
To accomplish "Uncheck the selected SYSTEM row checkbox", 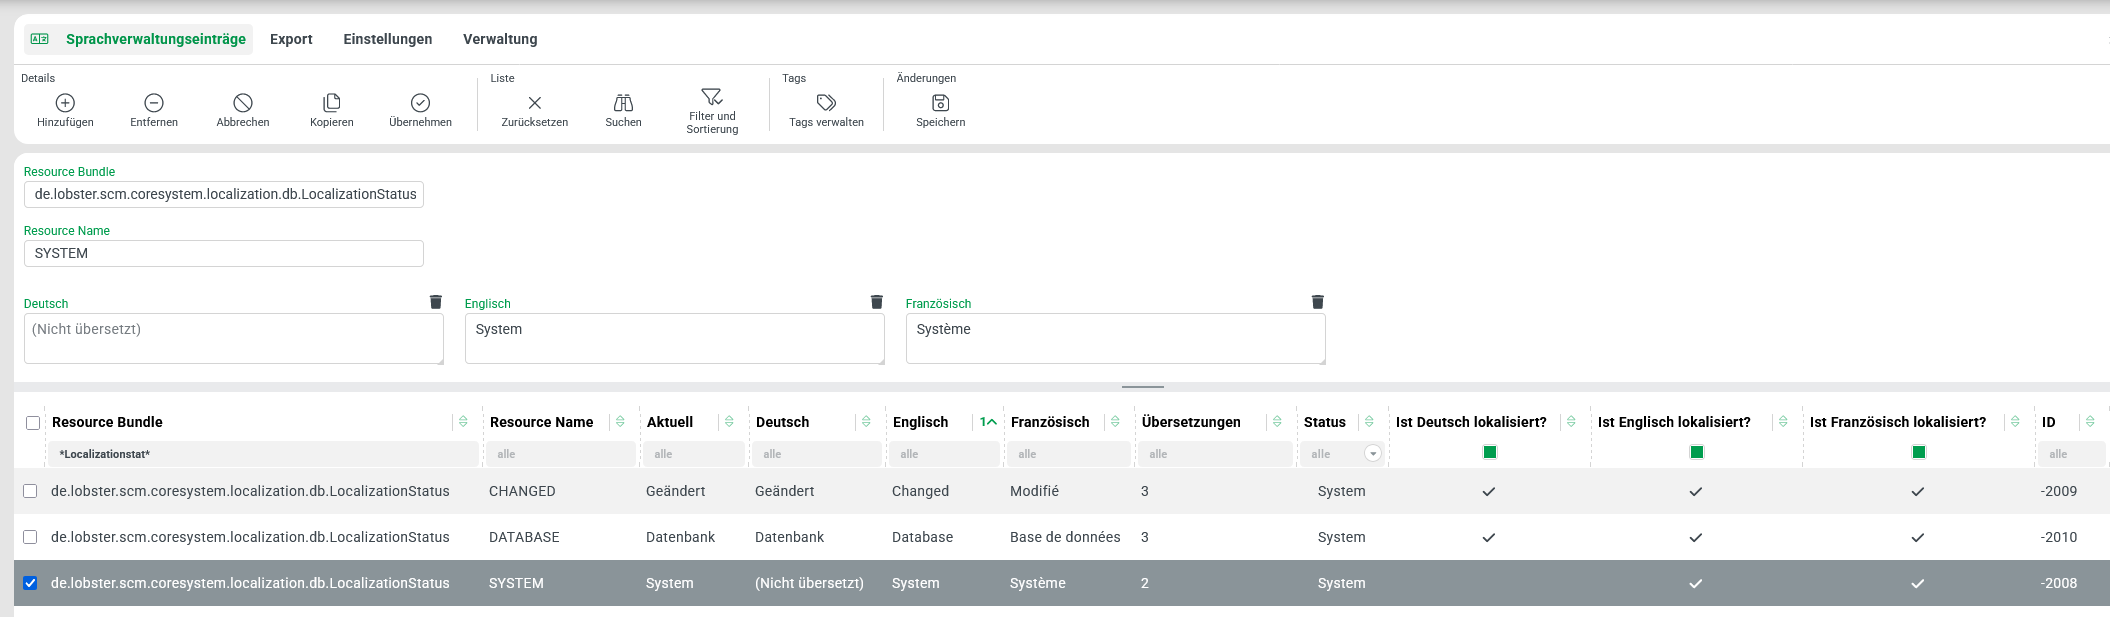I will pyautogui.click(x=30, y=583).
